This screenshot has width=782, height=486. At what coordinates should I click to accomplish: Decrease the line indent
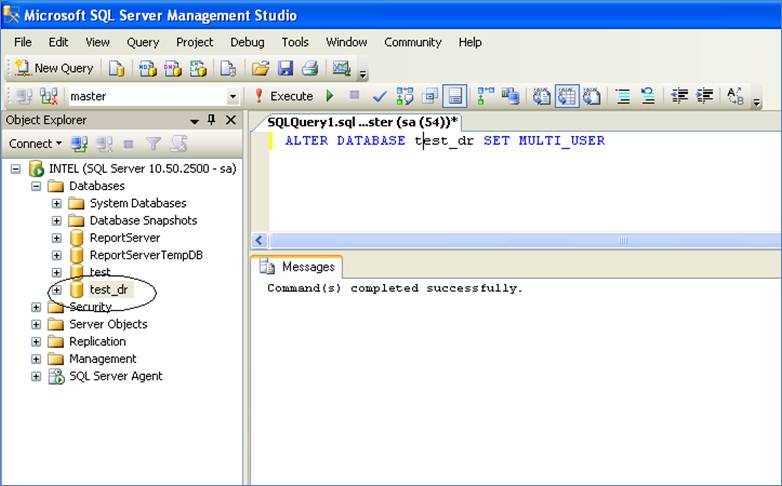pyautogui.click(x=679, y=96)
